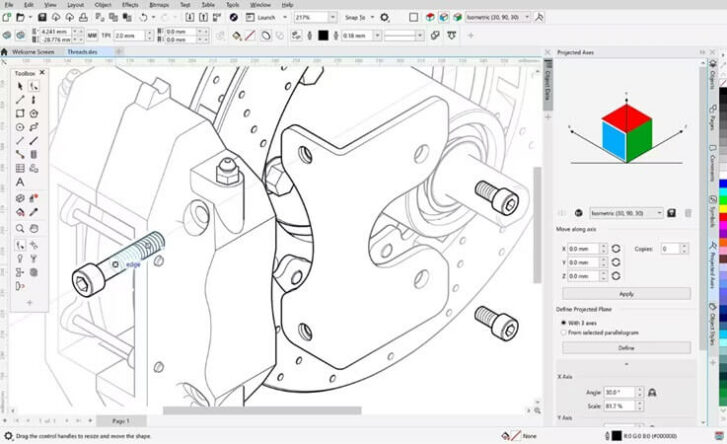727x444 pixels.
Task: Select the Polygon tool in Toolbox
Action: (34, 113)
